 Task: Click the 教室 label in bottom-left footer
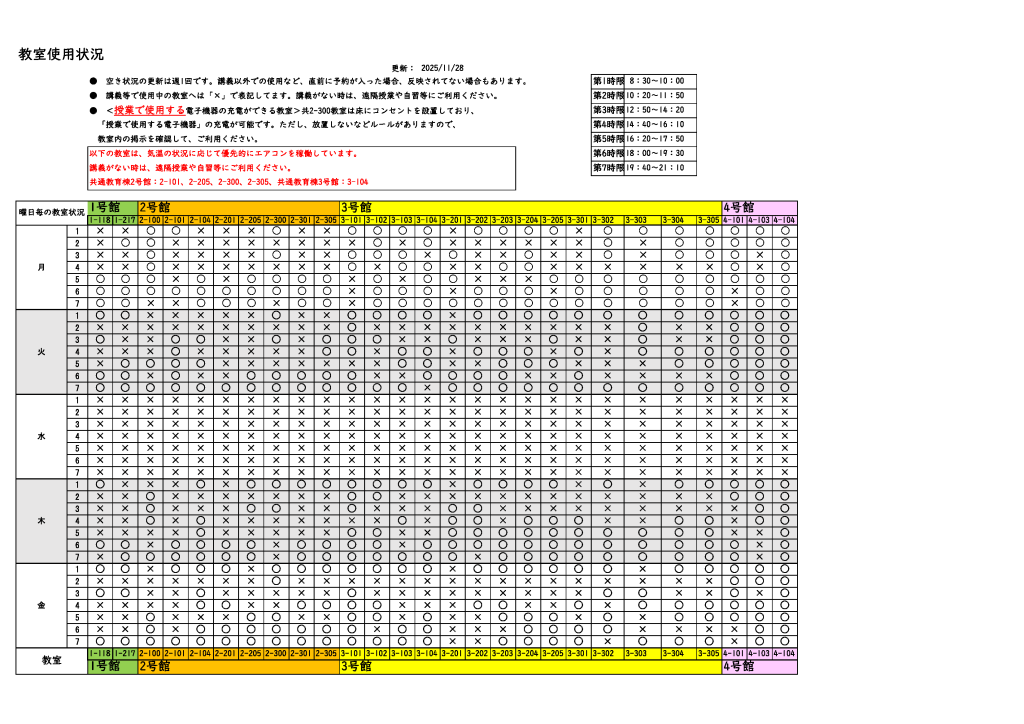pyautogui.click(x=51, y=661)
